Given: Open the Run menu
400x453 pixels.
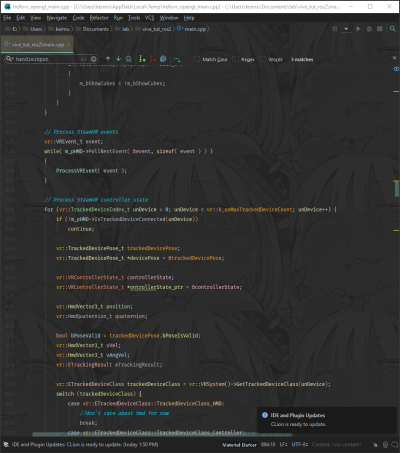Looking at the screenshot, I should pos(118,18).
